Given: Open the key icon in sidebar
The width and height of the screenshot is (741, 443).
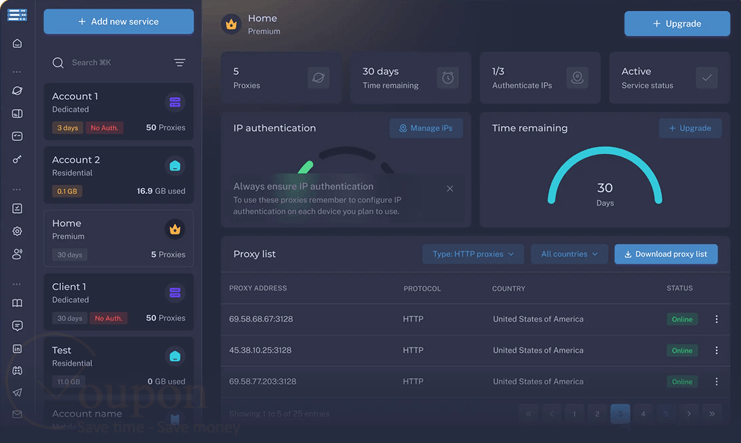Looking at the screenshot, I should [17, 159].
